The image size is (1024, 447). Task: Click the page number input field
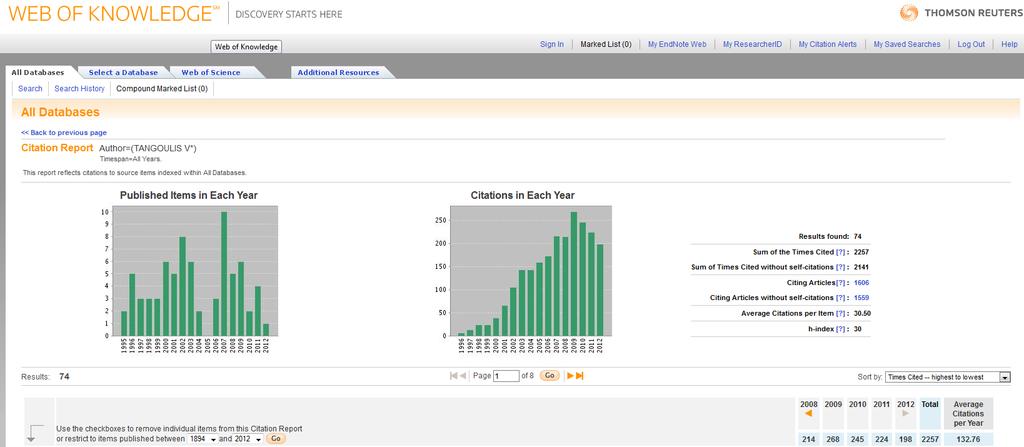tap(506, 376)
